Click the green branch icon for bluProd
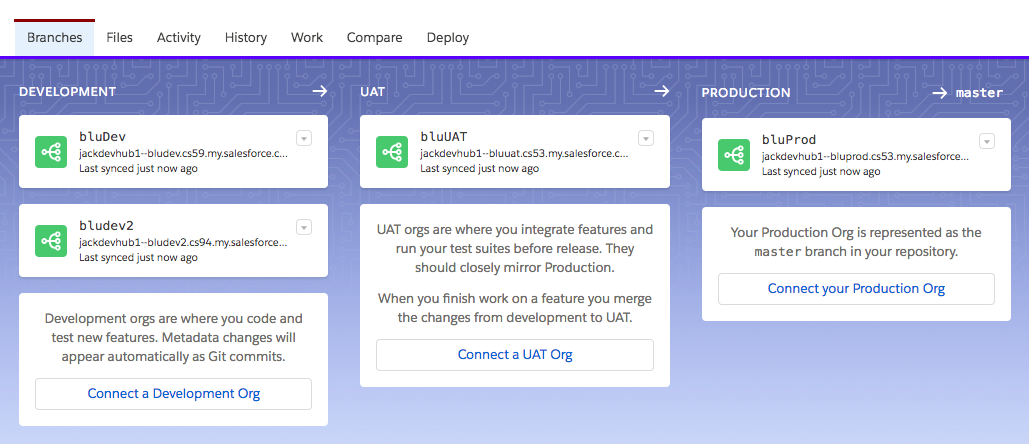Image resolution: width=1029 pixels, height=444 pixels. [734, 155]
